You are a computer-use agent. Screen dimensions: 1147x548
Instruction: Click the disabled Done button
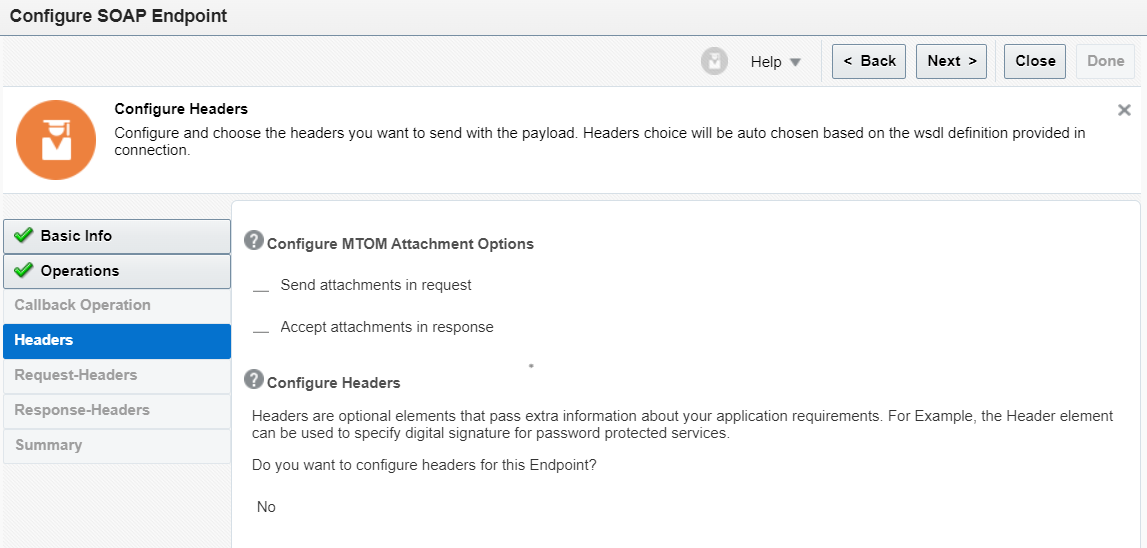tap(1105, 61)
